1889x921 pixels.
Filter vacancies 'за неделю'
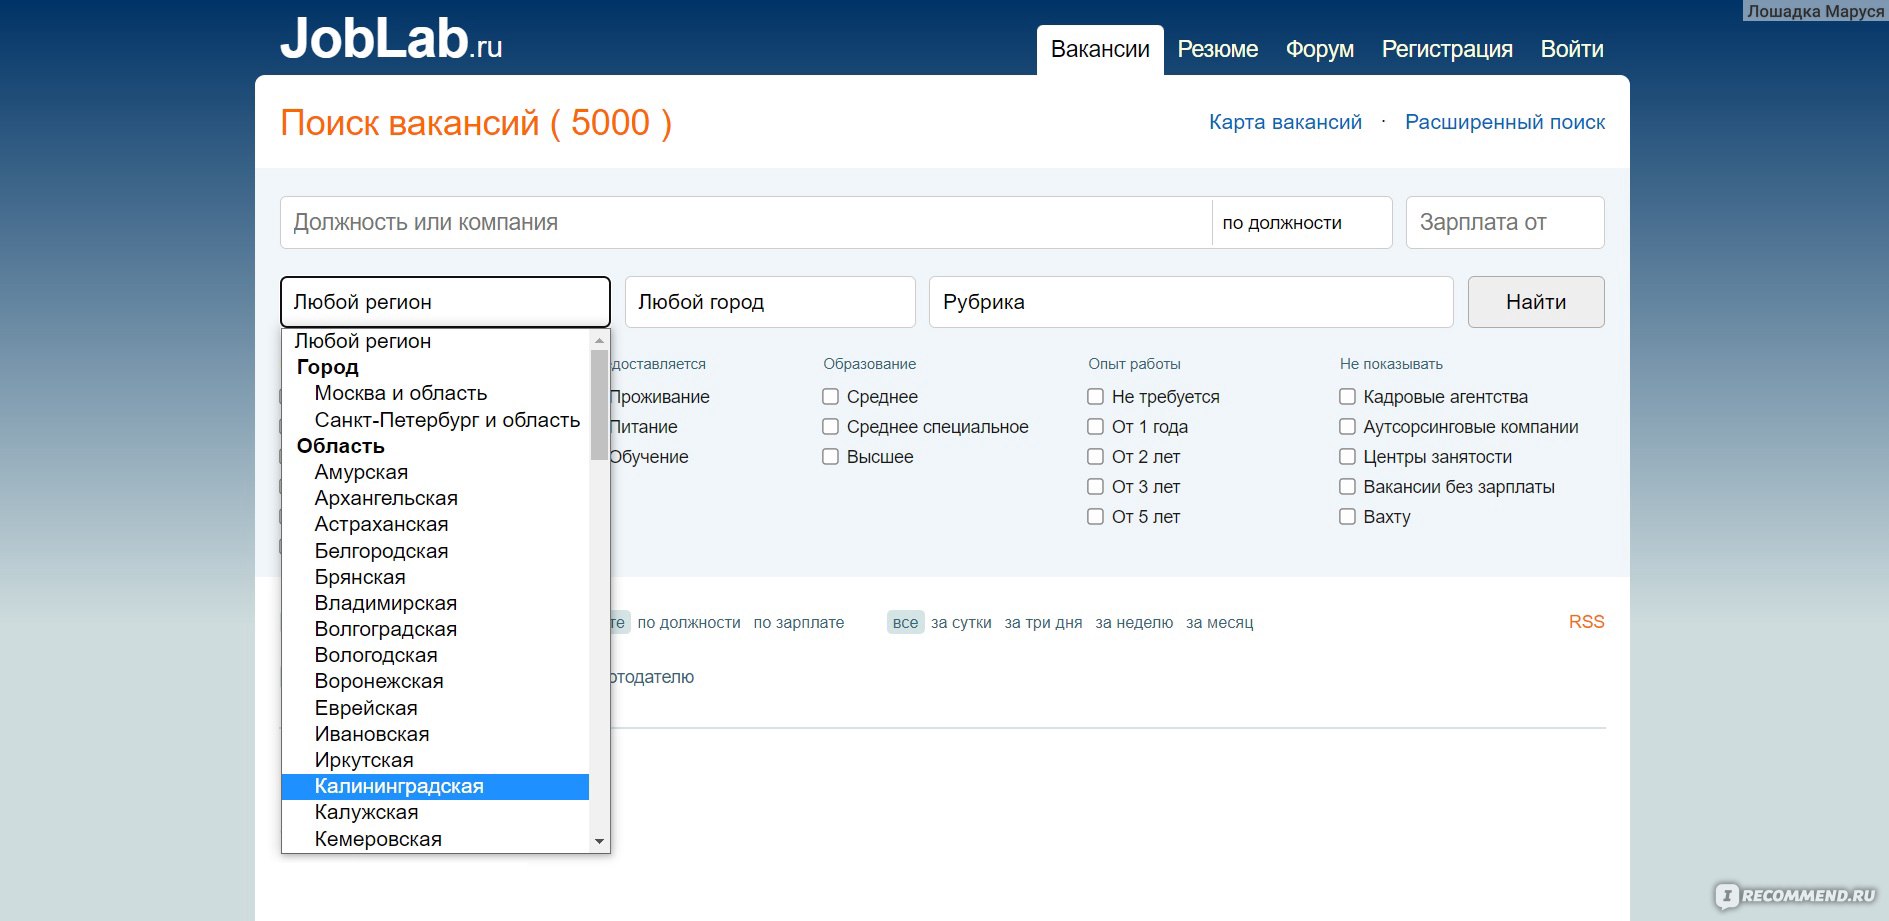point(1134,622)
